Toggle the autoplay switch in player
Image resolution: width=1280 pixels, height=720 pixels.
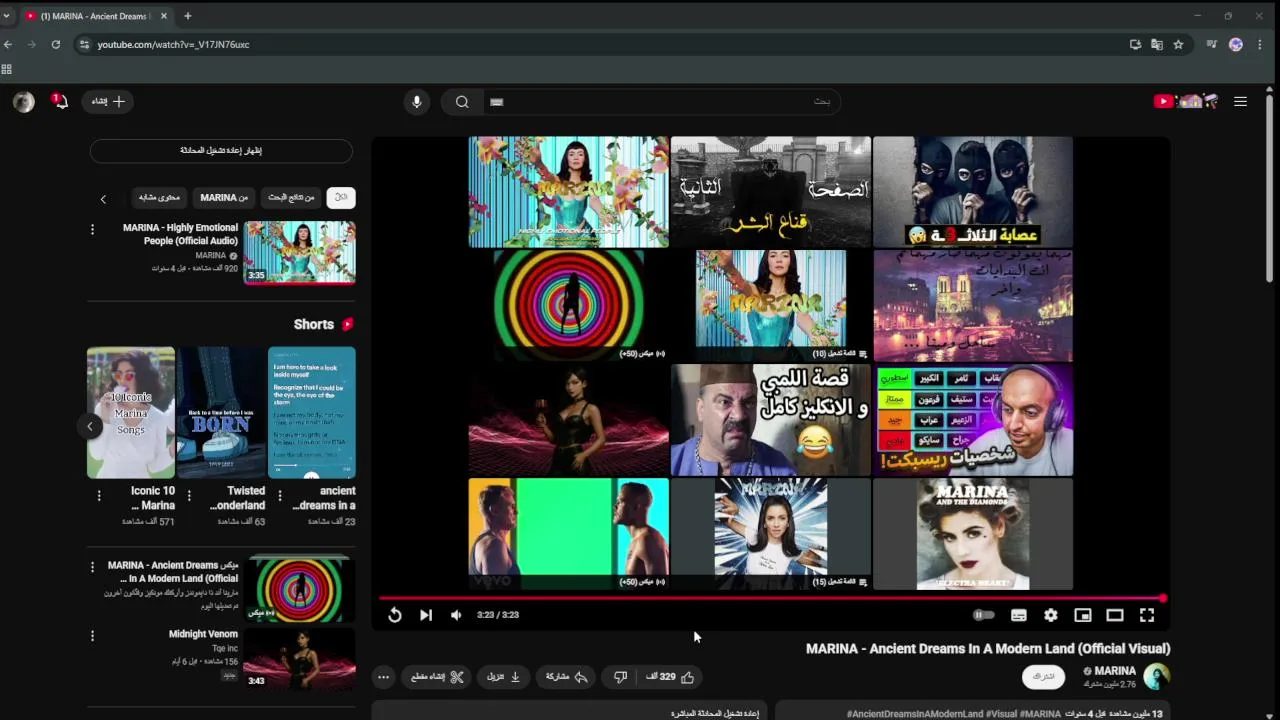pos(984,615)
